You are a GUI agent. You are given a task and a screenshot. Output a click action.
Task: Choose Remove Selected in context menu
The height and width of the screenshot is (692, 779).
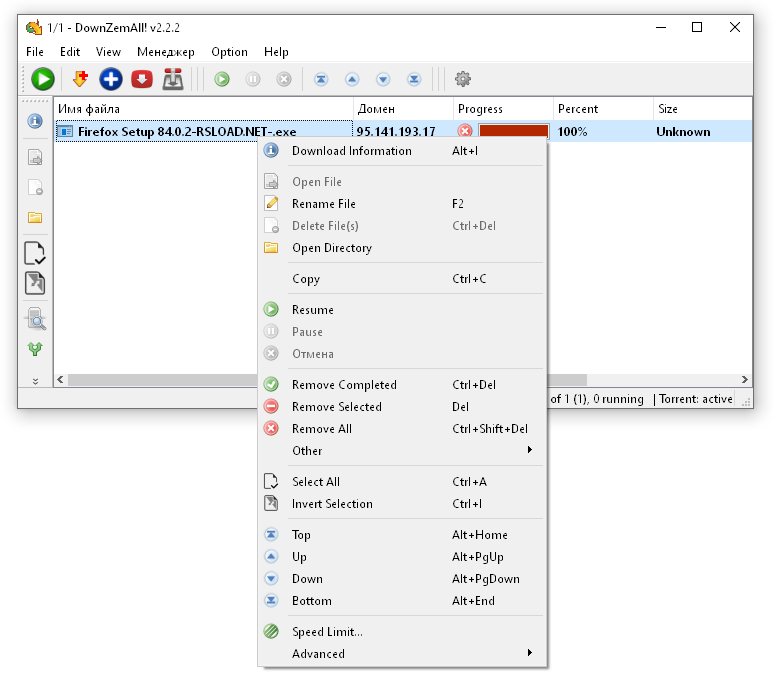pos(402,406)
